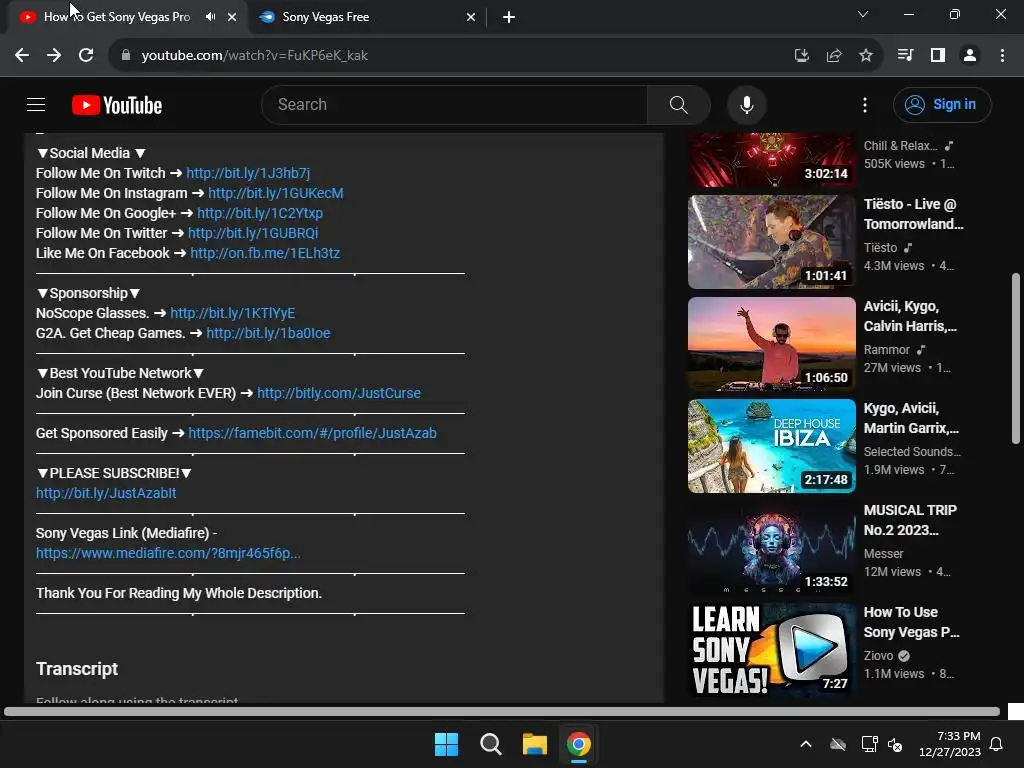The image size is (1024, 768).
Task: Open the Sony Vegas Mediafire download link
Action: (168, 553)
